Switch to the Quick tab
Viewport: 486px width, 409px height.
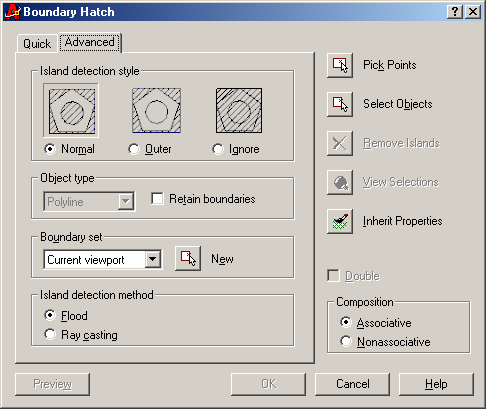pos(37,44)
